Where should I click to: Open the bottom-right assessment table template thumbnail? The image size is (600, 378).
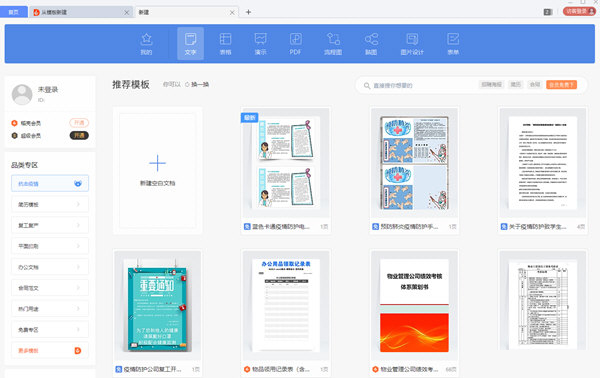[x=543, y=300]
